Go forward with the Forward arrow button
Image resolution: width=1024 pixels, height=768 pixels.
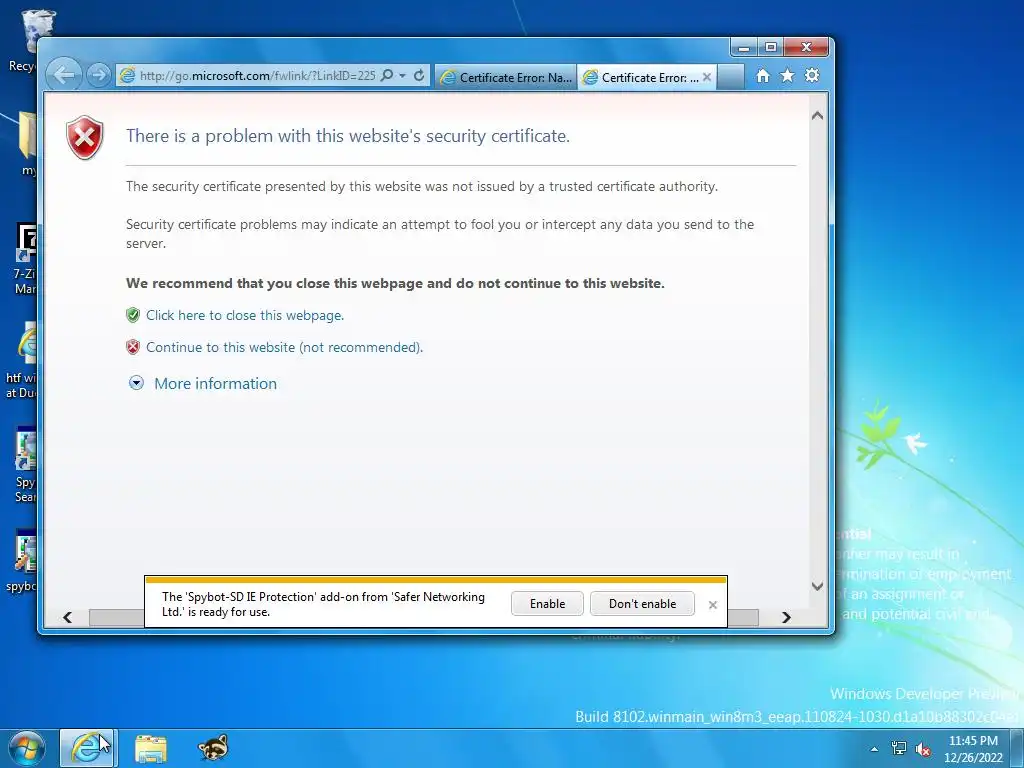tap(98, 76)
